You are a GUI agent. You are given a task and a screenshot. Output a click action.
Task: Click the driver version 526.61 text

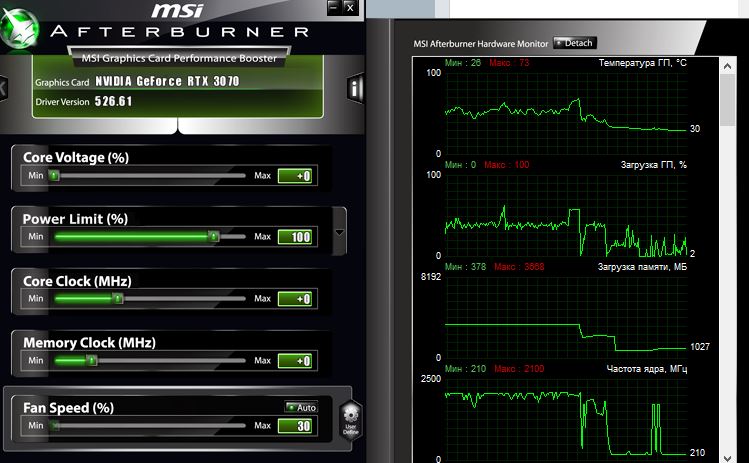tap(113, 101)
